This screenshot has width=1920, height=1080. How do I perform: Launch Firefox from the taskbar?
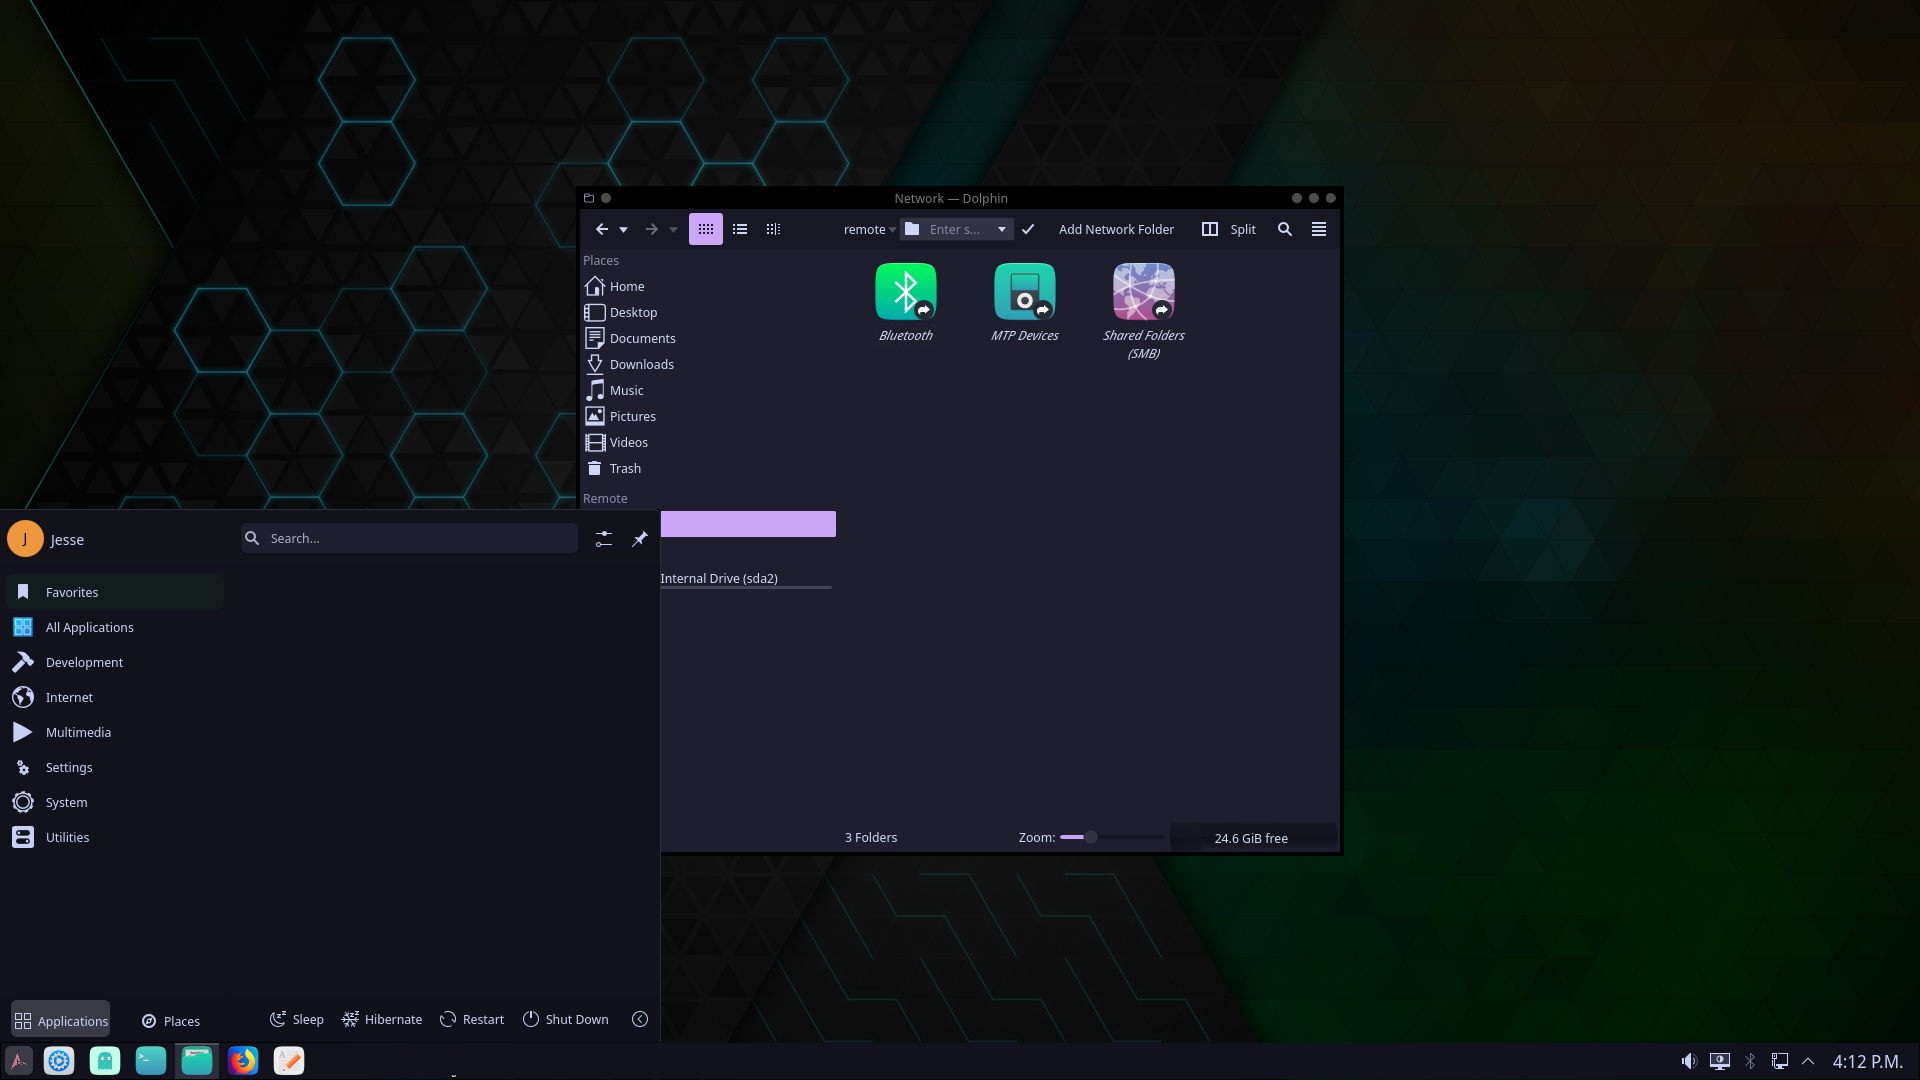[243, 1060]
